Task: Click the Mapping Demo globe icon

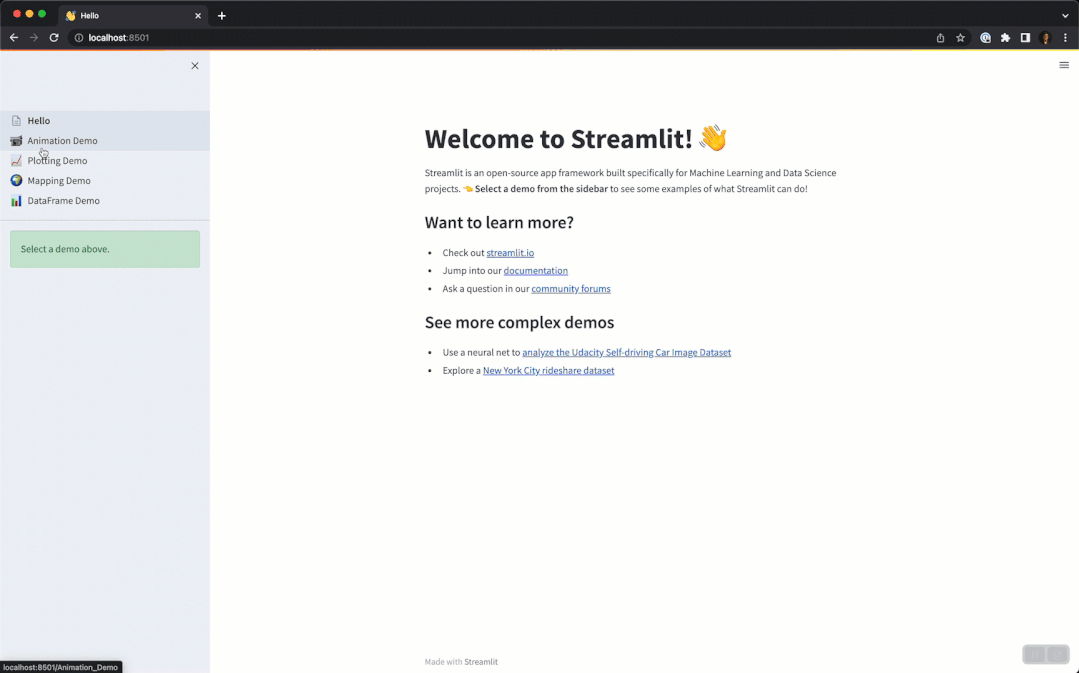Action: pyautogui.click(x=16, y=180)
